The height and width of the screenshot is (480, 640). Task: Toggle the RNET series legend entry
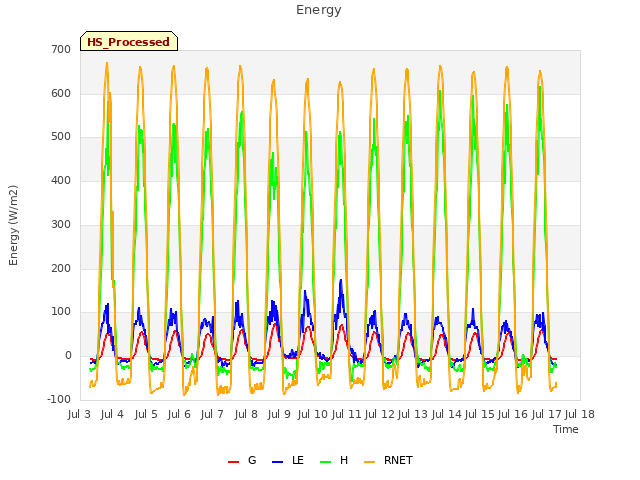pyautogui.click(x=388, y=460)
